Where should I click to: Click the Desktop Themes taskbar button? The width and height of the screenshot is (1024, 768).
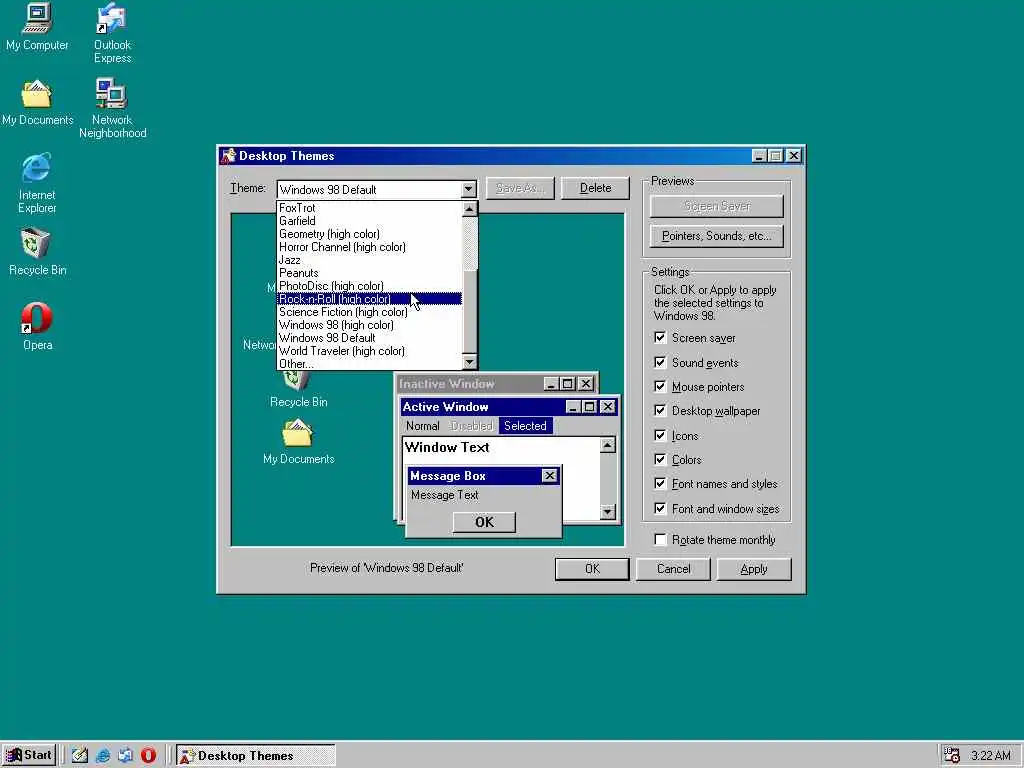[255, 756]
